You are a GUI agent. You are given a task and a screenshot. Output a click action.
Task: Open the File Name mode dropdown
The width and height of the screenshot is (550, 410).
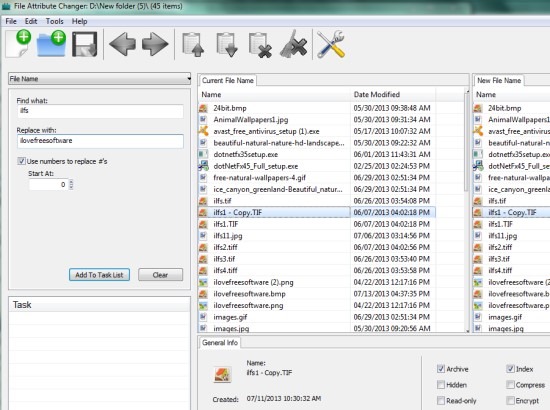coord(100,79)
